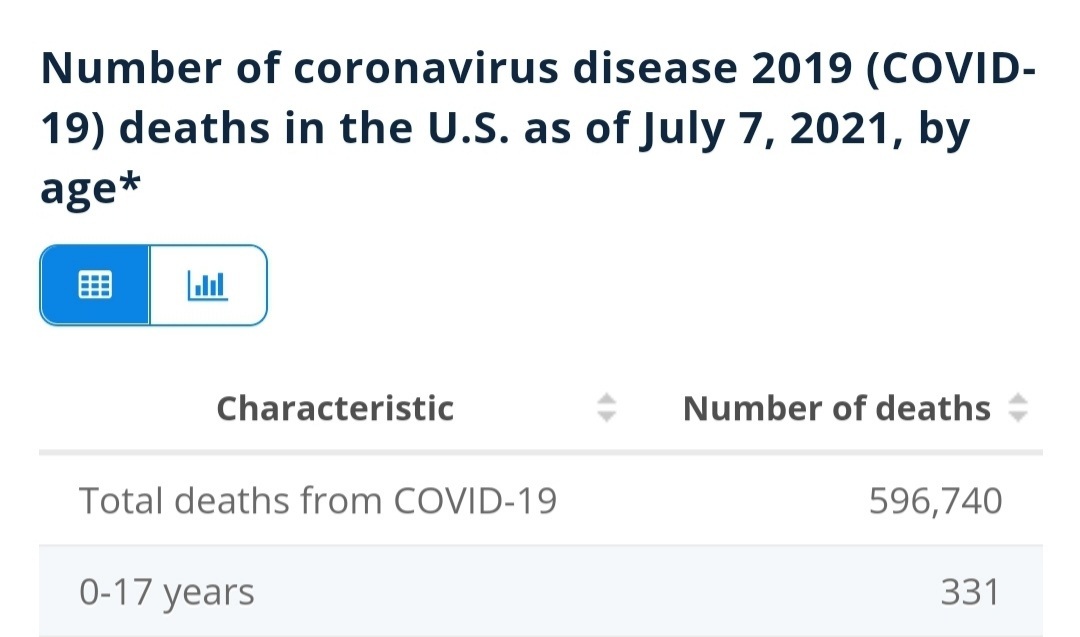Select the Number of deaths column header
The image size is (1080, 637).
click(x=837, y=408)
